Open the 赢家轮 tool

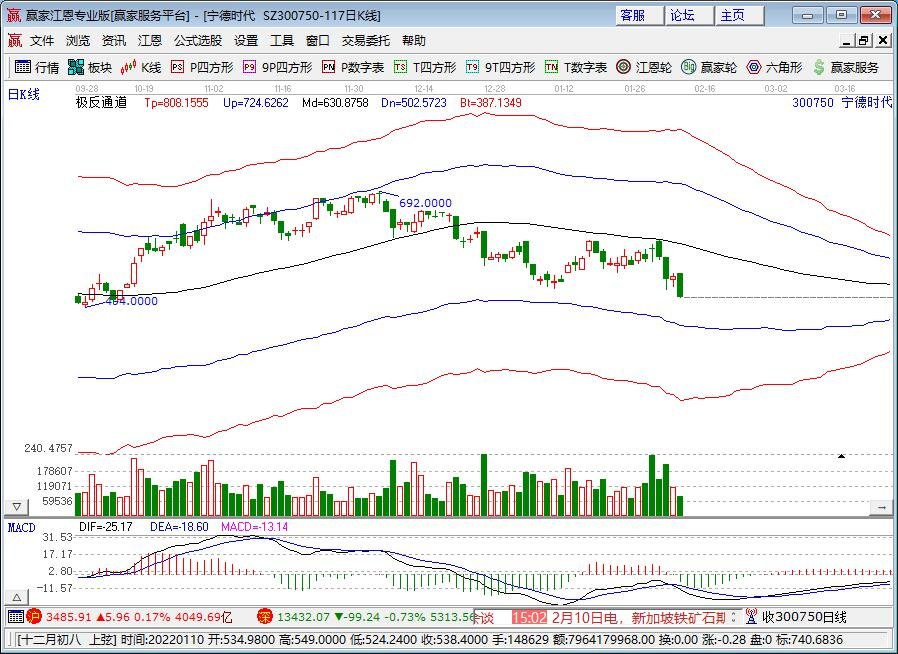coord(709,68)
